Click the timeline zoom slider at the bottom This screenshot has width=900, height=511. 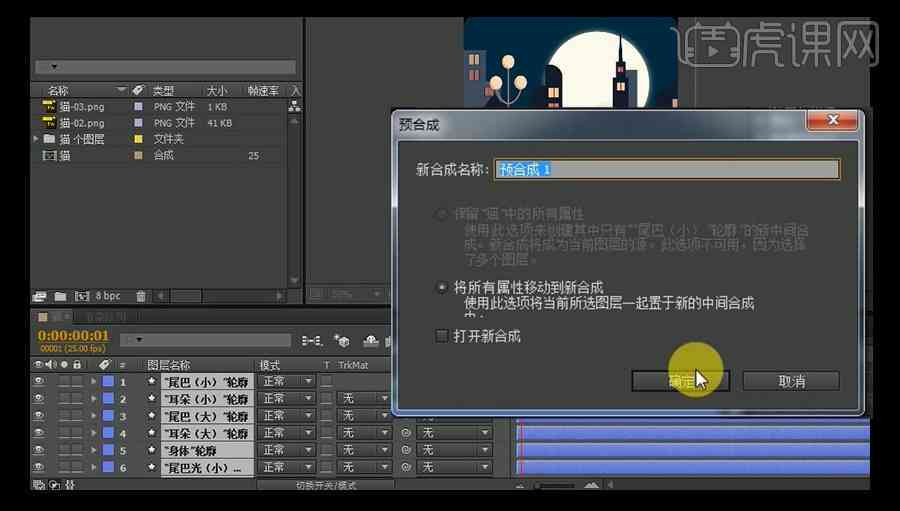(x=555, y=486)
